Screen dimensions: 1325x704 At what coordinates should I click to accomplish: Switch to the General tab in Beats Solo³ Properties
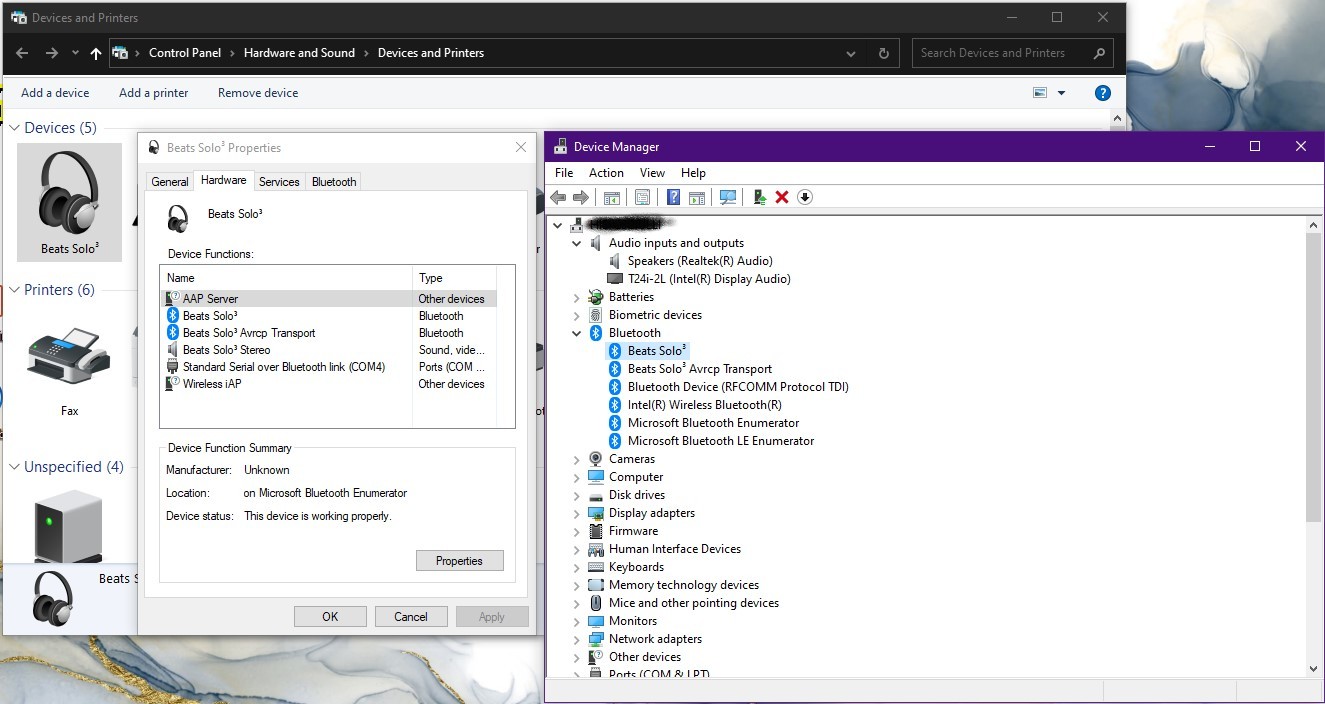coord(170,182)
